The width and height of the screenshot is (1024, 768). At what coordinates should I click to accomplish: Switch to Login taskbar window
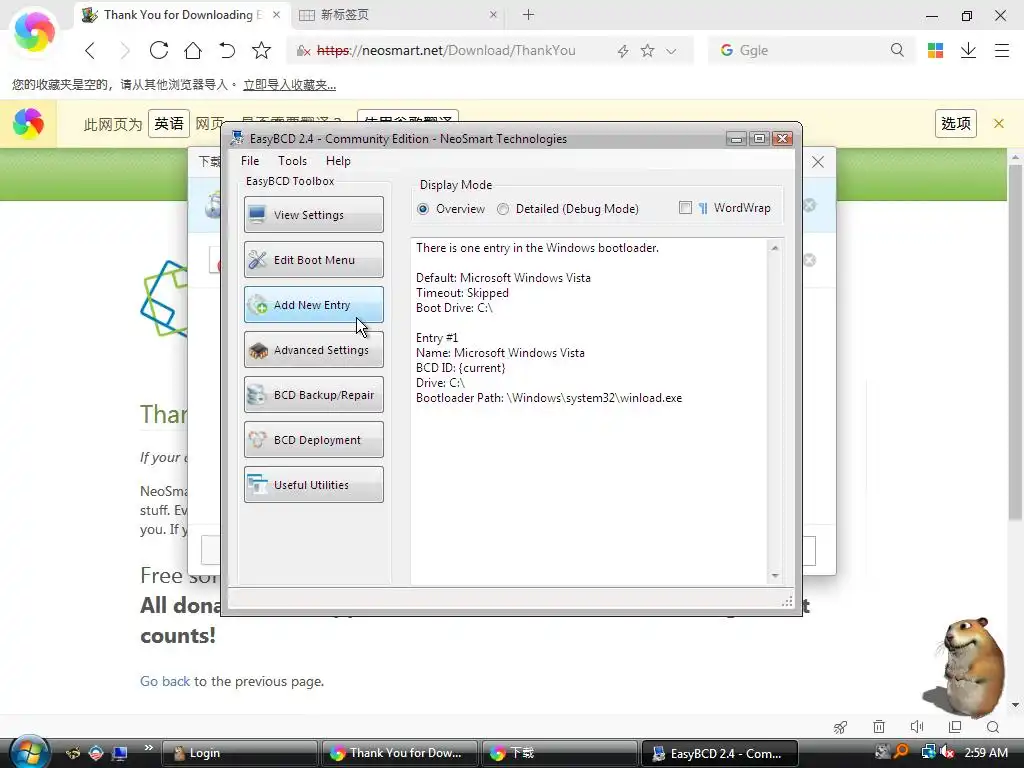pyautogui.click(x=239, y=753)
